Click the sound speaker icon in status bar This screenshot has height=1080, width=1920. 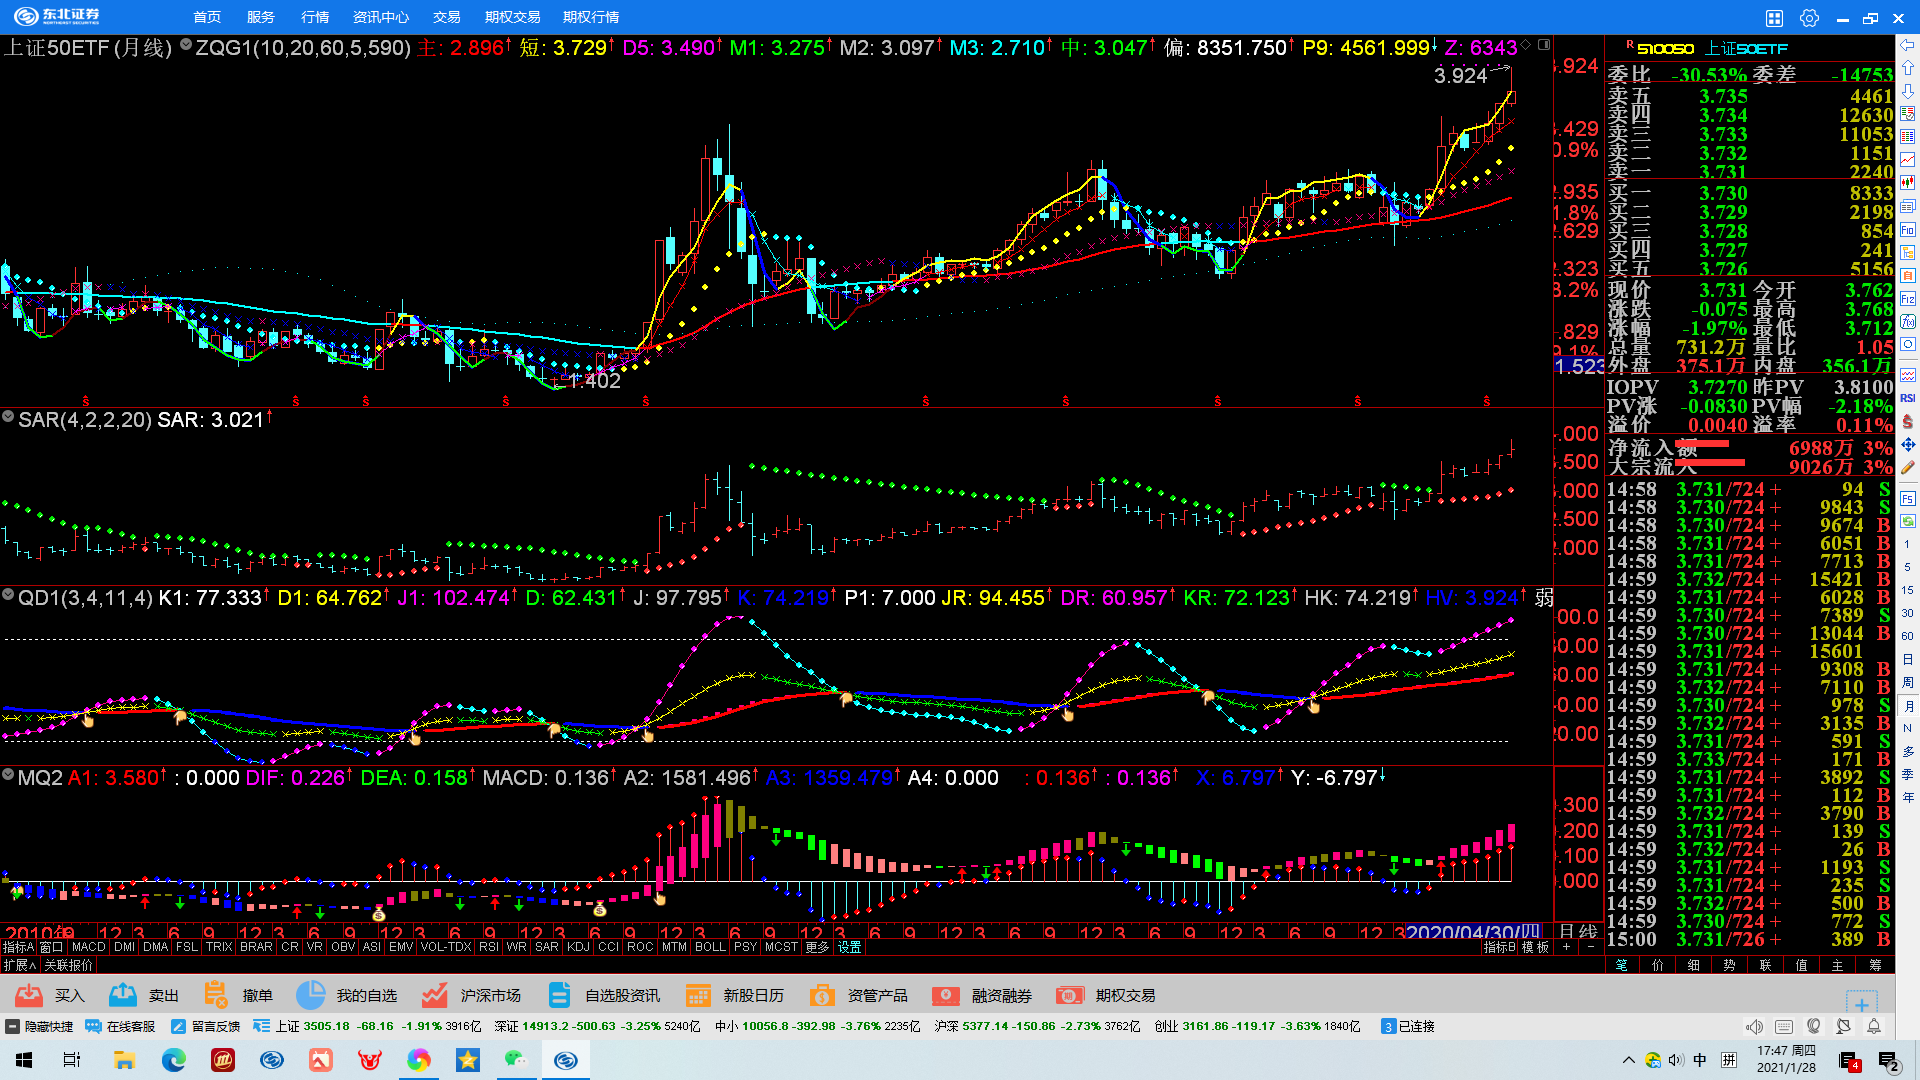(1754, 1026)
